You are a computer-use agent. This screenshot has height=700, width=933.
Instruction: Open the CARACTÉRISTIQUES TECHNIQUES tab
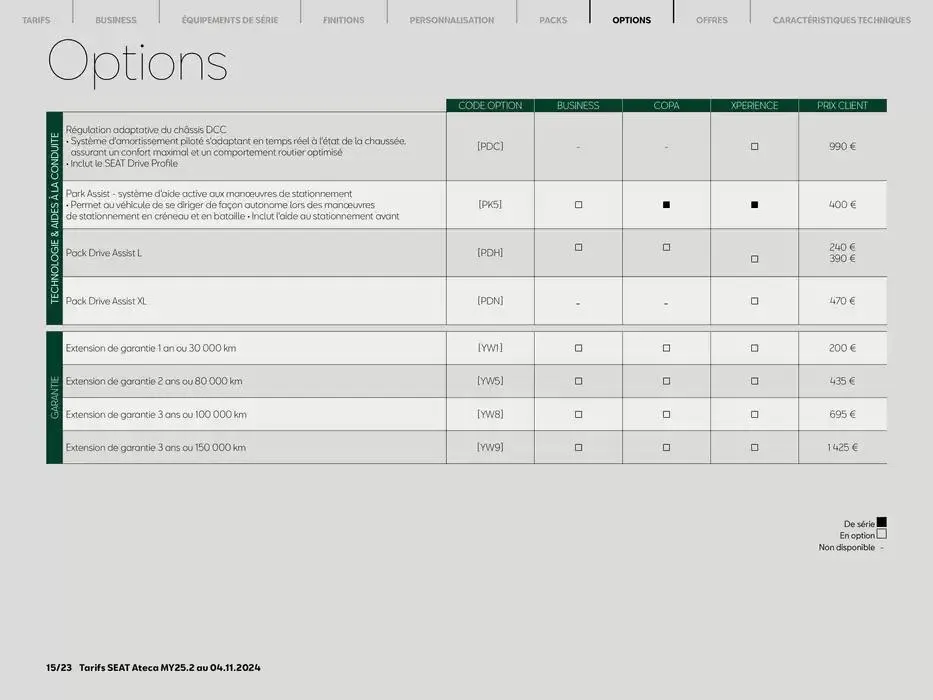tap(841, 20)
